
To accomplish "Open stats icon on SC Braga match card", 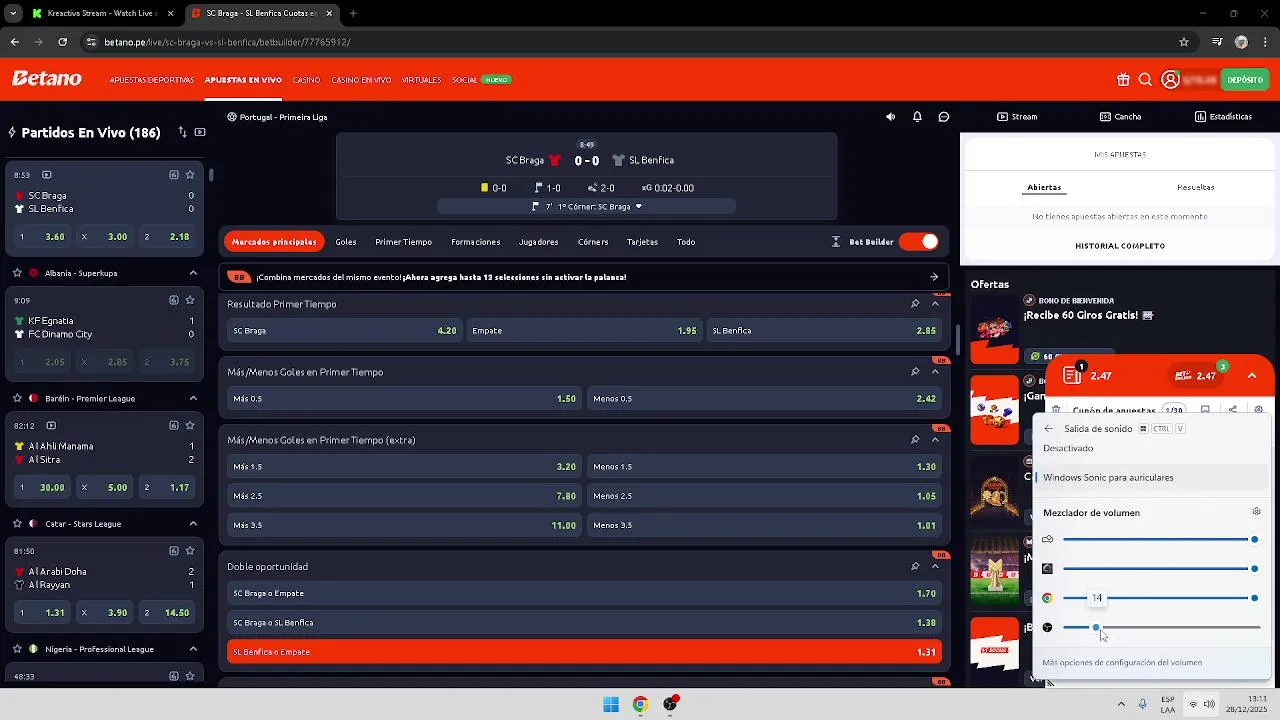I will click(x=173, y=175).
